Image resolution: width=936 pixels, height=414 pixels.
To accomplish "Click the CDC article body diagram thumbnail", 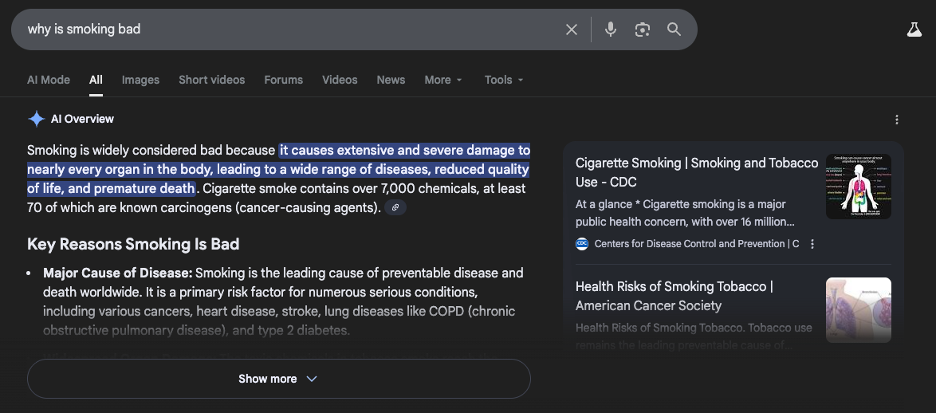I will 858,187.
